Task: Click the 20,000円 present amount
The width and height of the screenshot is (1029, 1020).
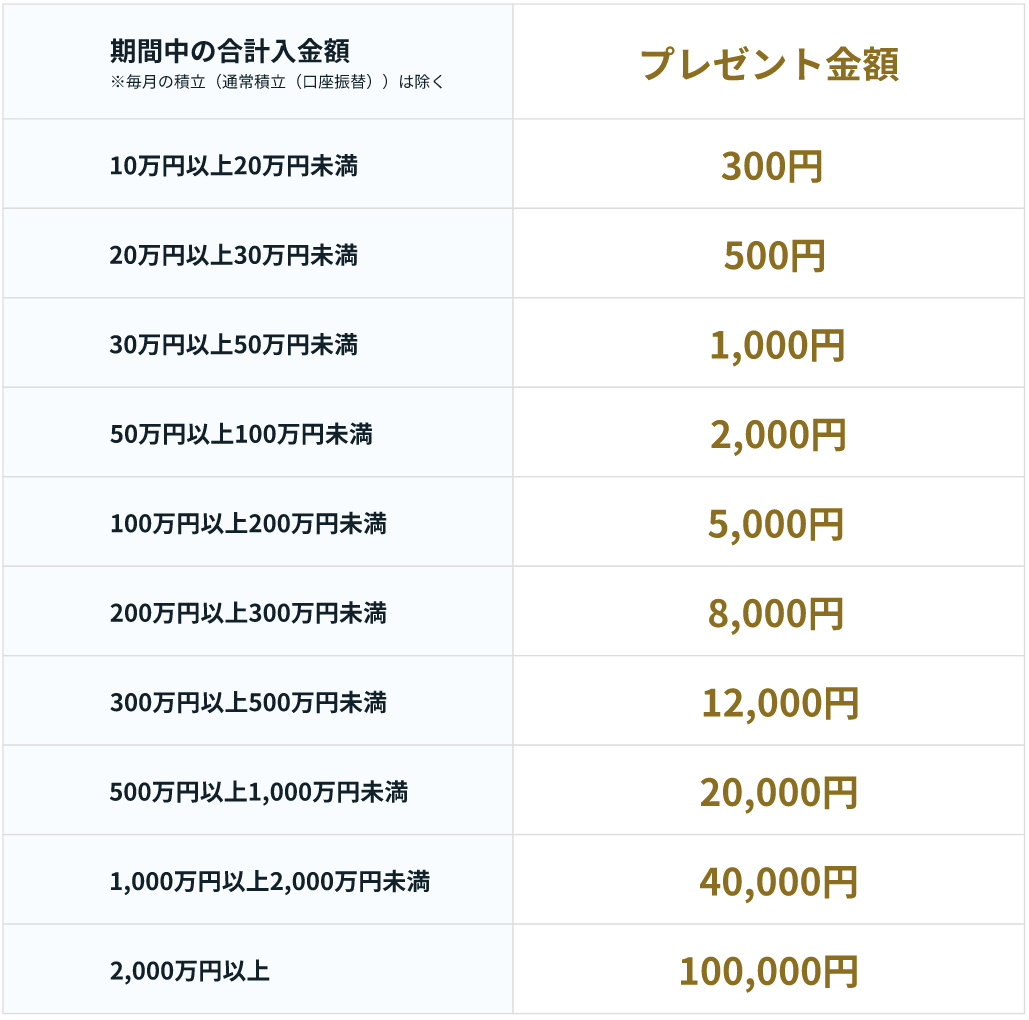Action: coord(778,793)
